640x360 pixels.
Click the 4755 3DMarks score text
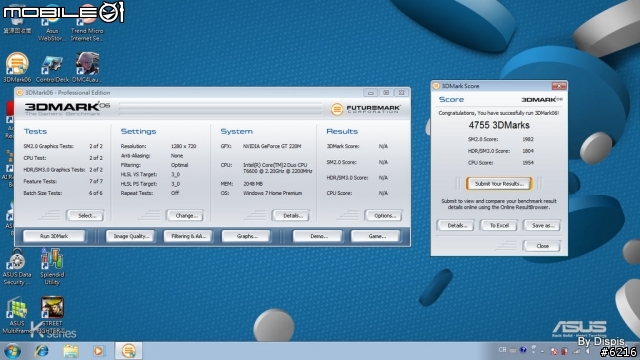tap(499, 125)
